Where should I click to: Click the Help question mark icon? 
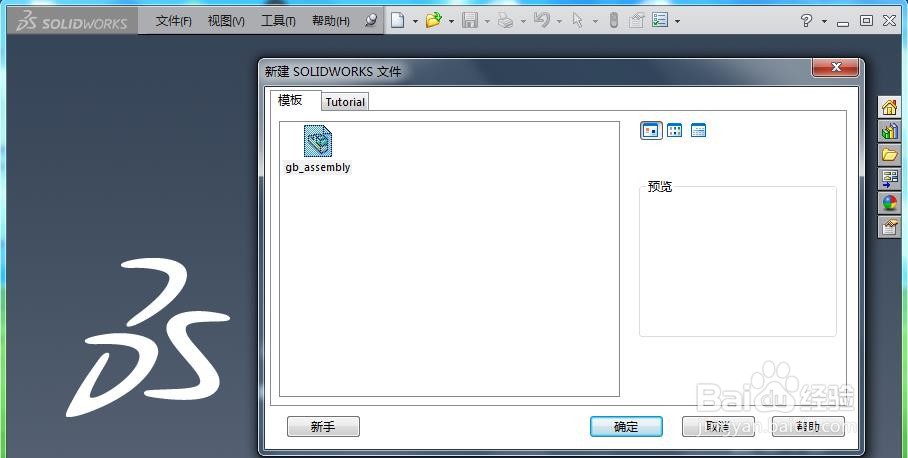click(x=806, y=21)
